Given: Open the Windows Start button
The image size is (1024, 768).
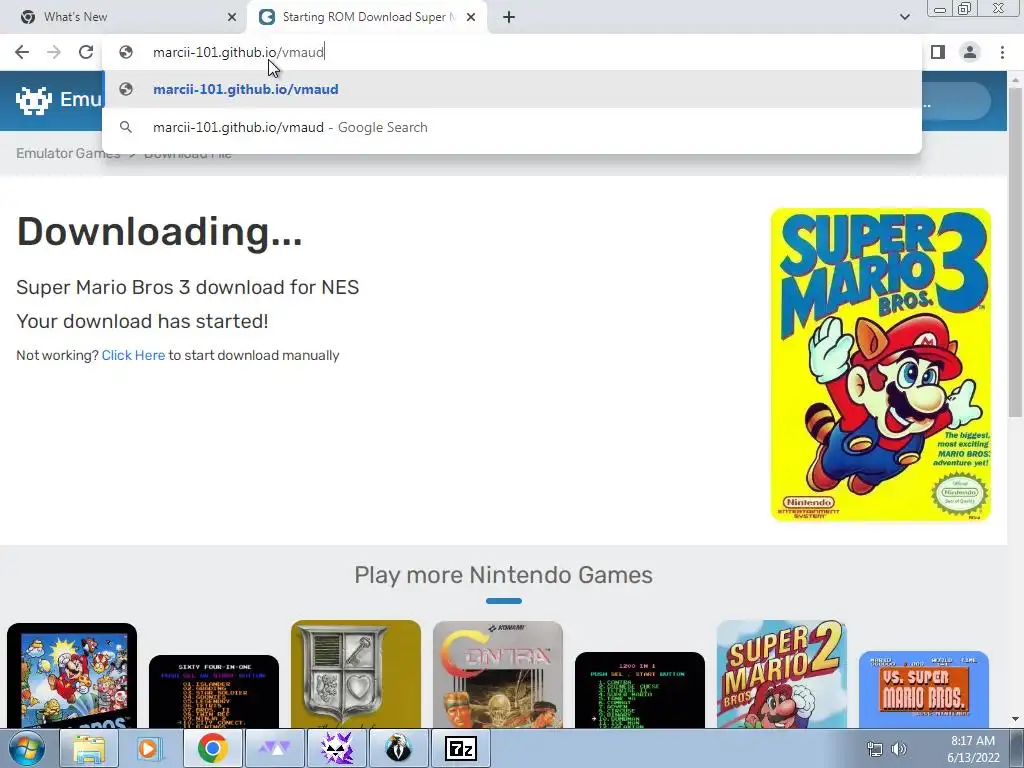Looking at the screenshot, I should coord(27,748).
